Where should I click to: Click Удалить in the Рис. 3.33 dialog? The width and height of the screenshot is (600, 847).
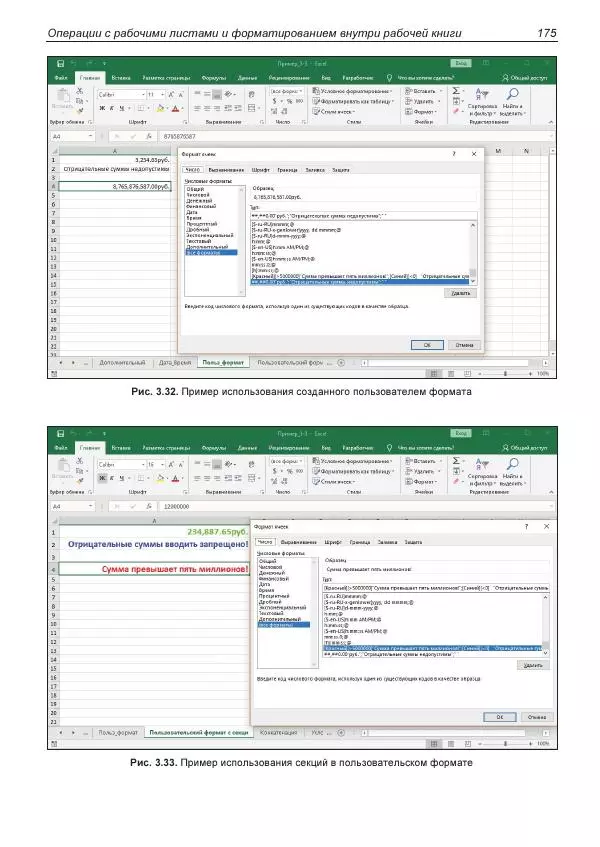[533, 665]
